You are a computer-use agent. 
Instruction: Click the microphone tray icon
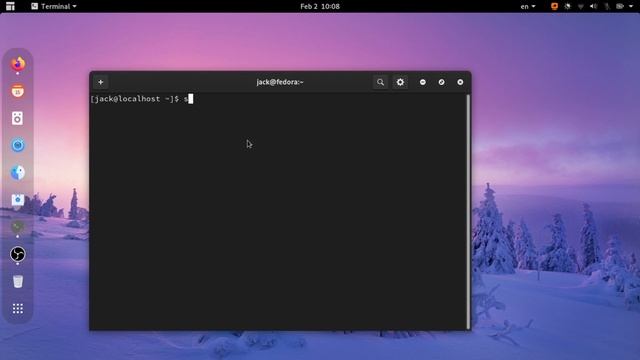607,6
